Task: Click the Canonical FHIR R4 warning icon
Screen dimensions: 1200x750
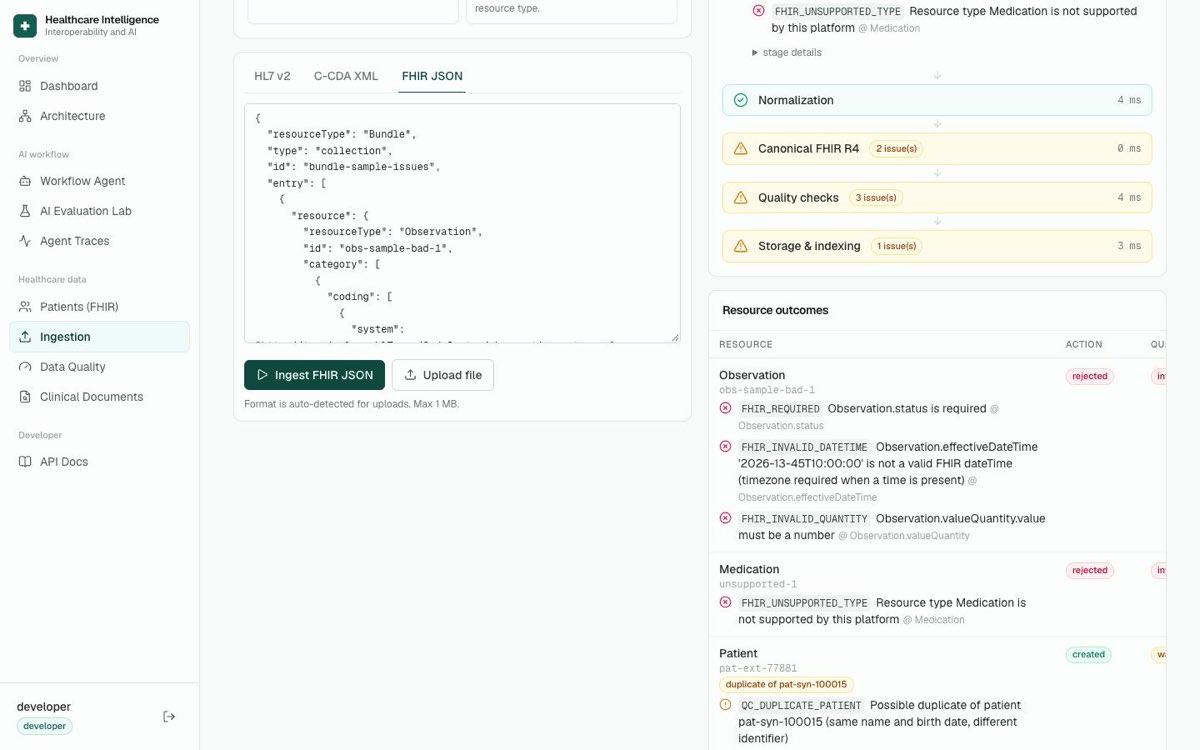Action: point(741,149)
